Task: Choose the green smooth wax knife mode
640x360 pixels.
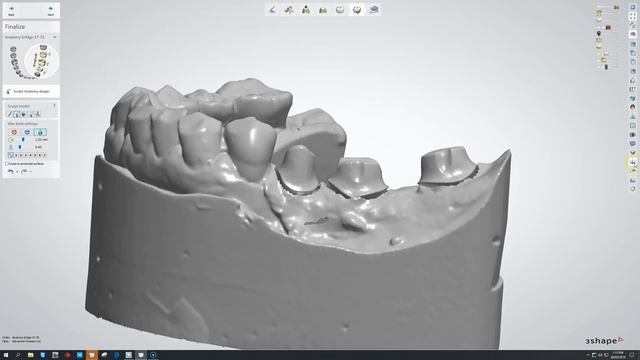Action: tap(40, 132)
